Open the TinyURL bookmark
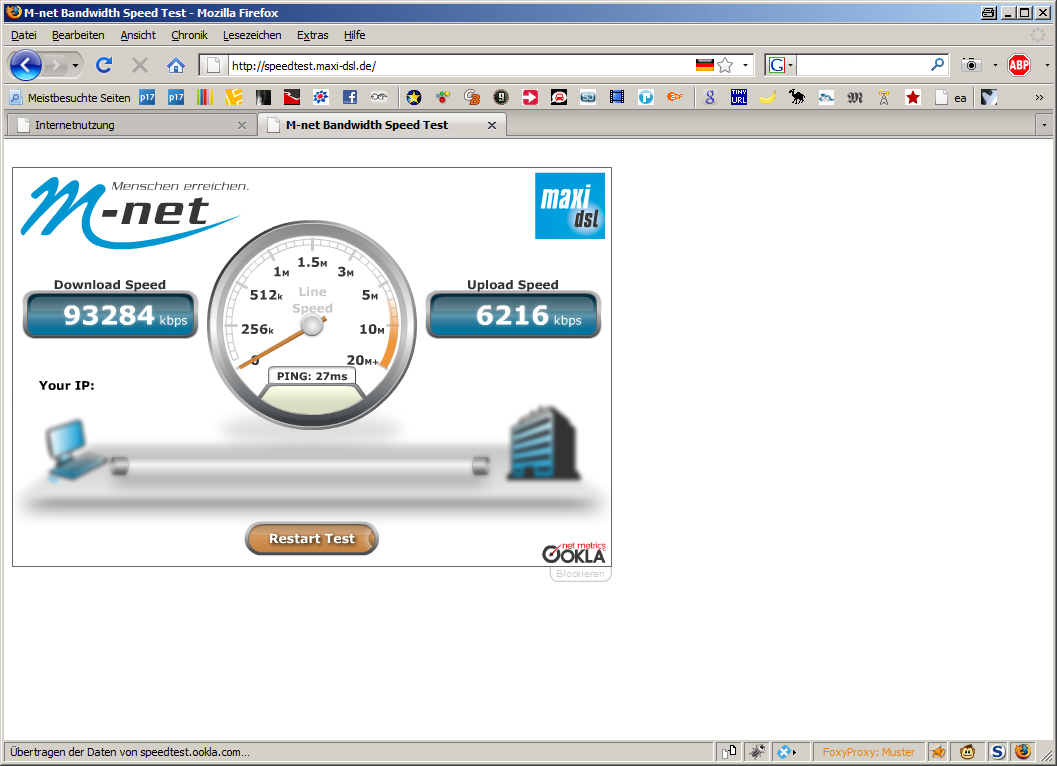 739,97
